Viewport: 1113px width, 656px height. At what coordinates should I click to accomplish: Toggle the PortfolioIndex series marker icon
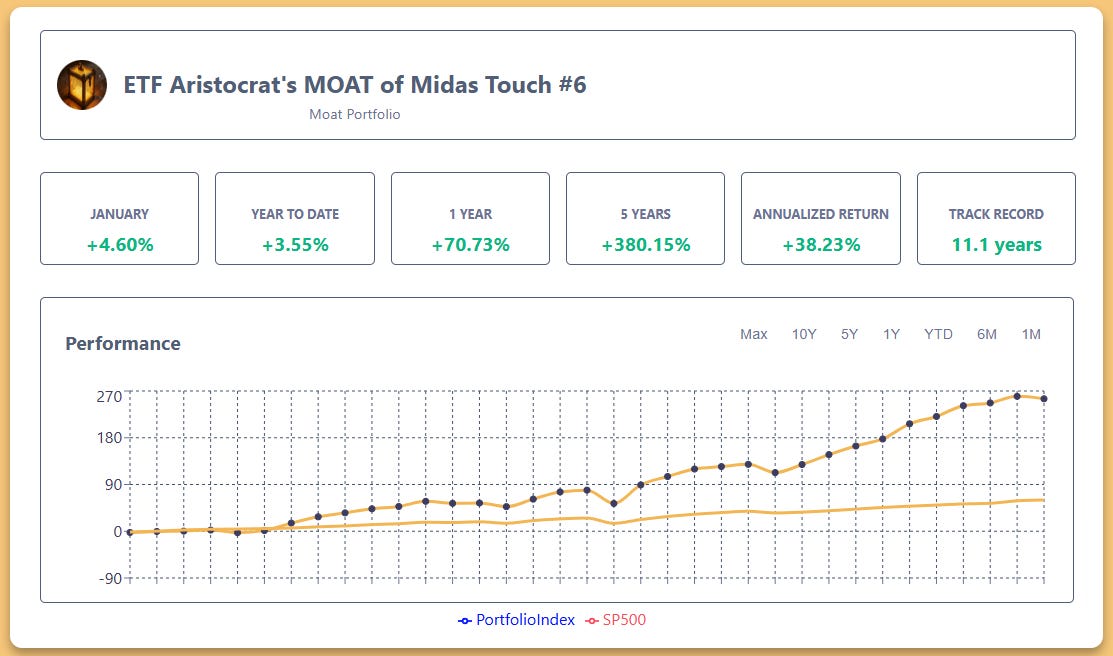[463, 620]
